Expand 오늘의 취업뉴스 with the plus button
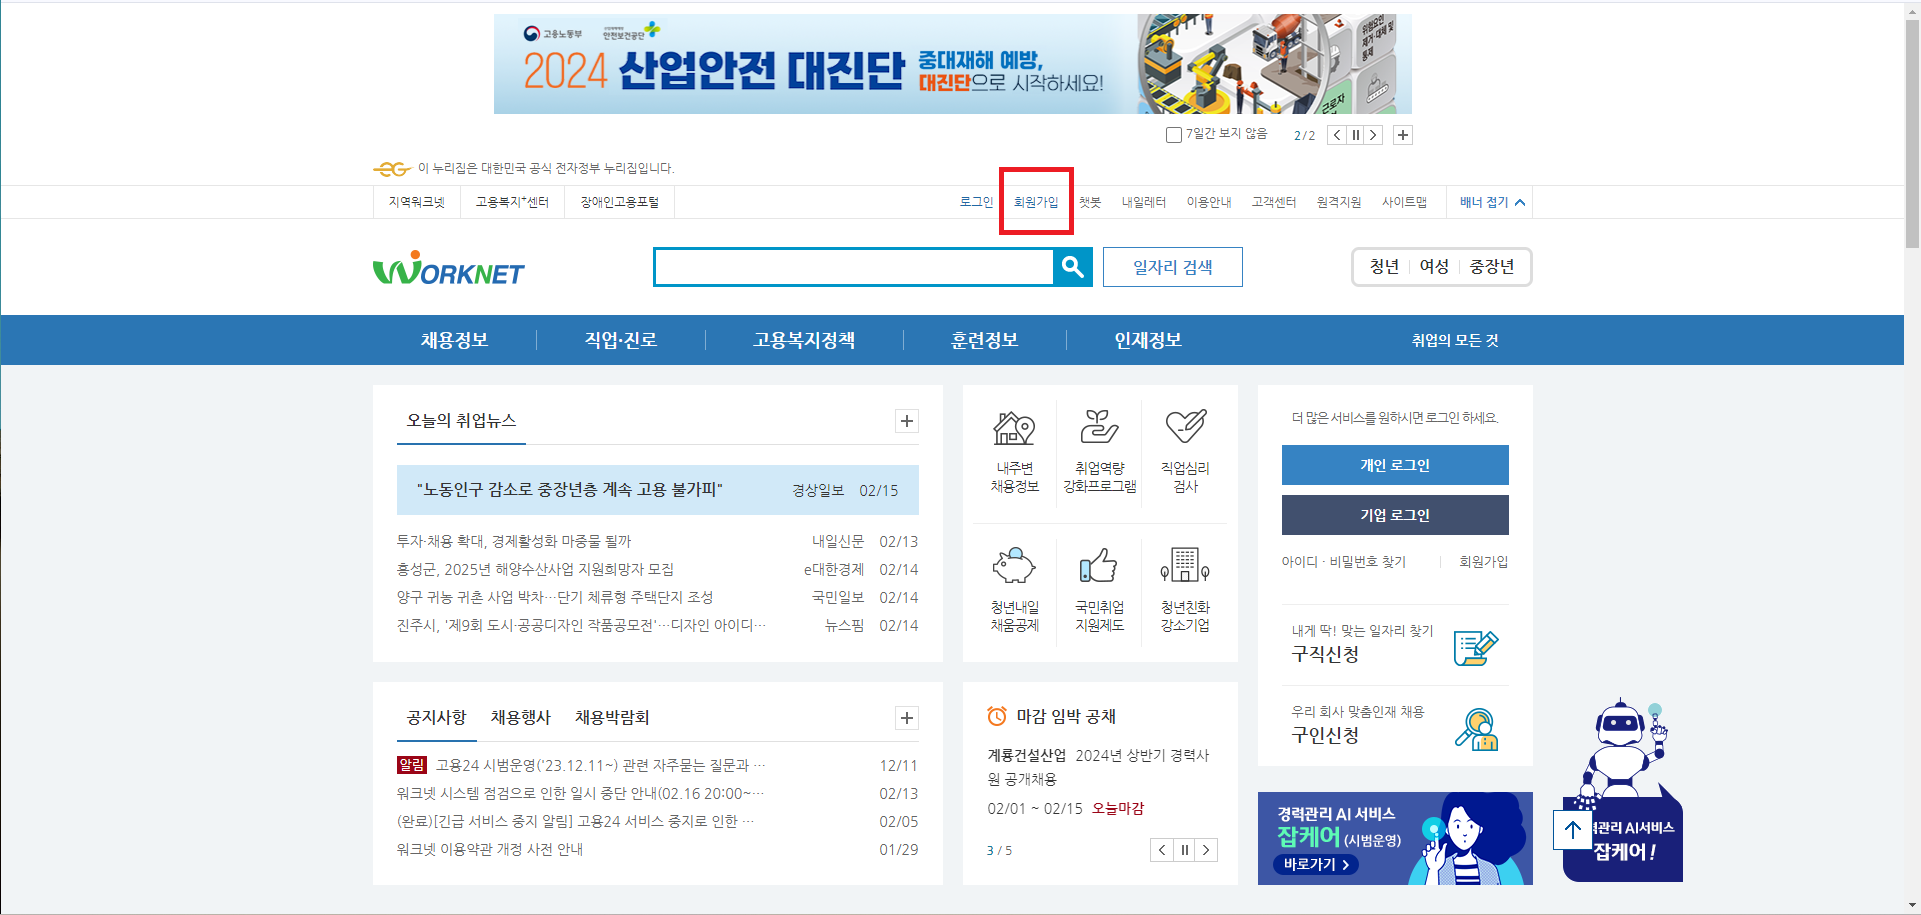 coord(907,421)
